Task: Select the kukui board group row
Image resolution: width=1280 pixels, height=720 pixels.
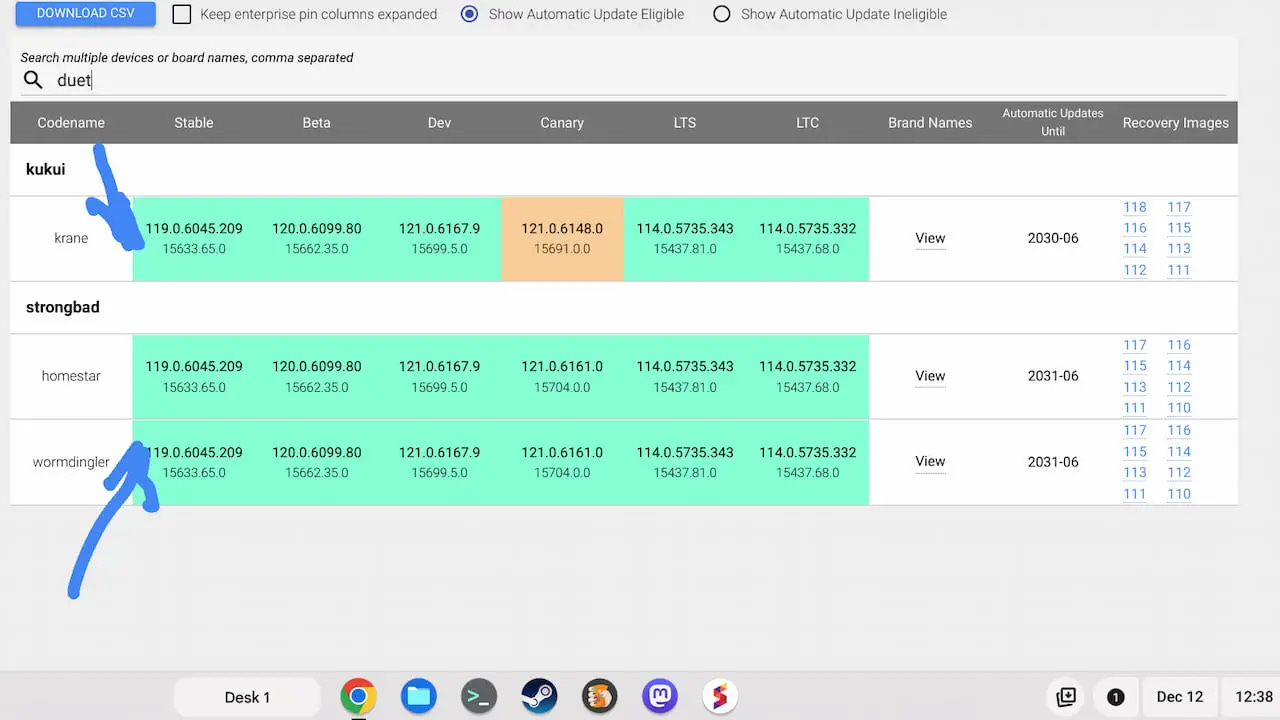Action: coord(624,170)
